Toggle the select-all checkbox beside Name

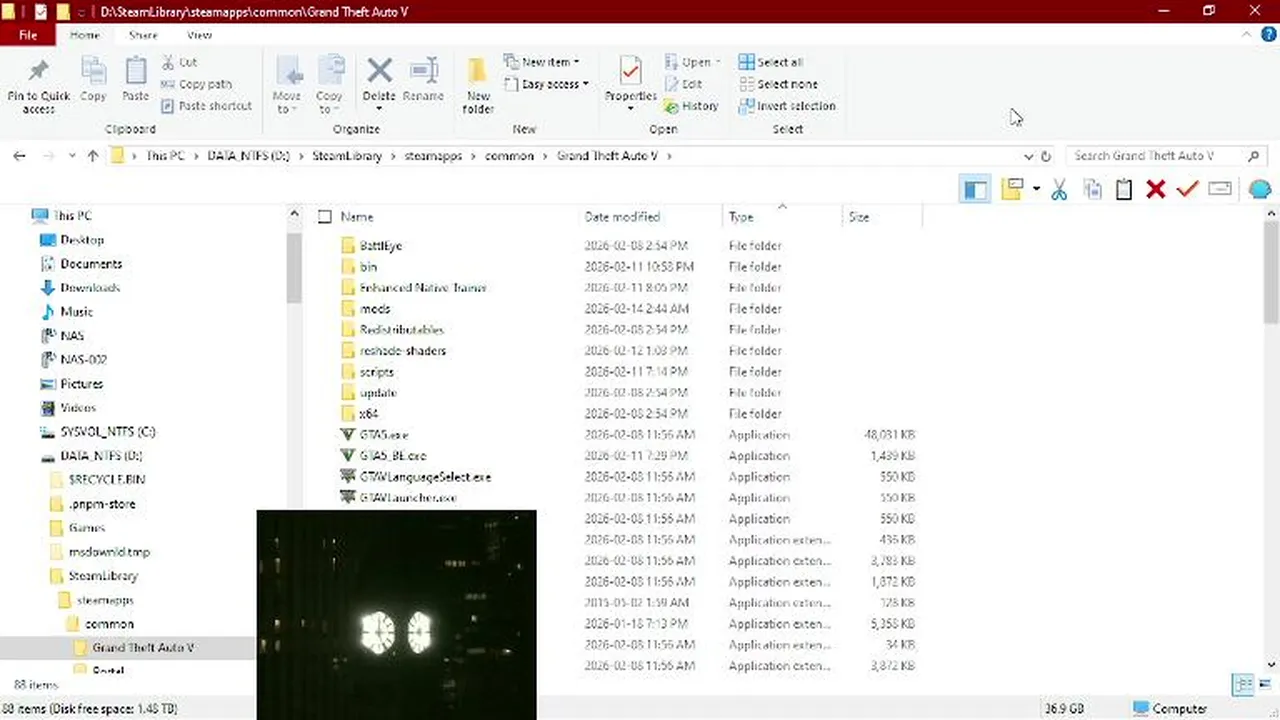pos(324,216)
